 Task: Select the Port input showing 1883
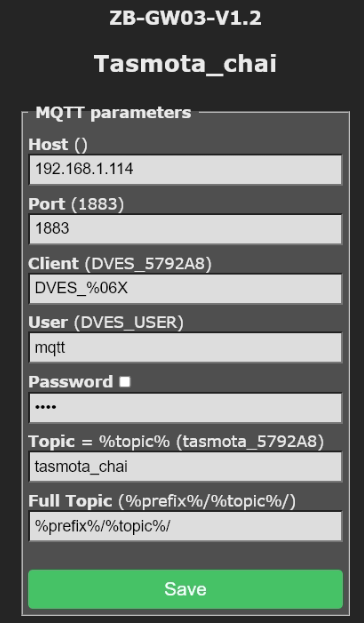pyautogui.click(x=185, y=229)
